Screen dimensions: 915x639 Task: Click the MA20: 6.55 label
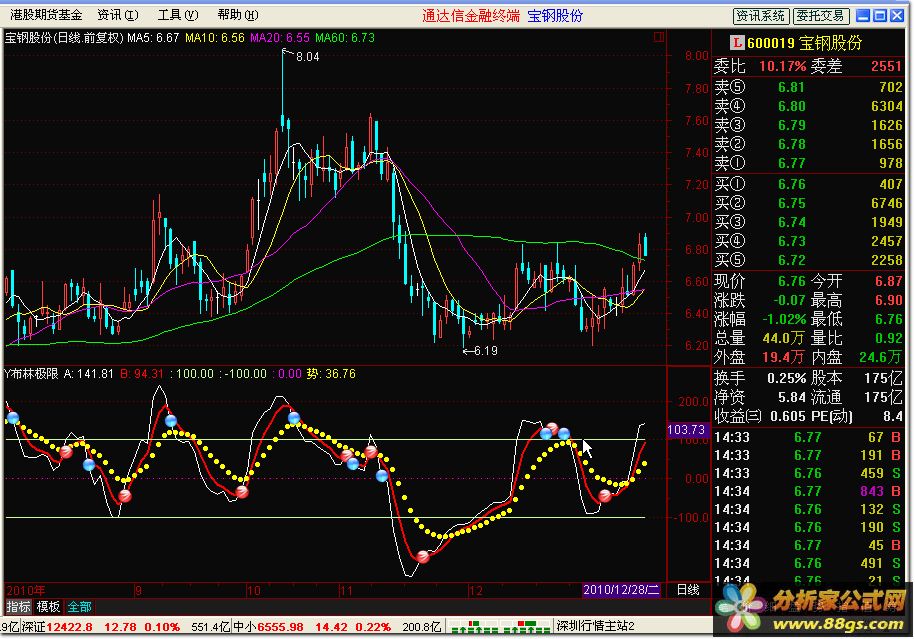click(280, 38)
